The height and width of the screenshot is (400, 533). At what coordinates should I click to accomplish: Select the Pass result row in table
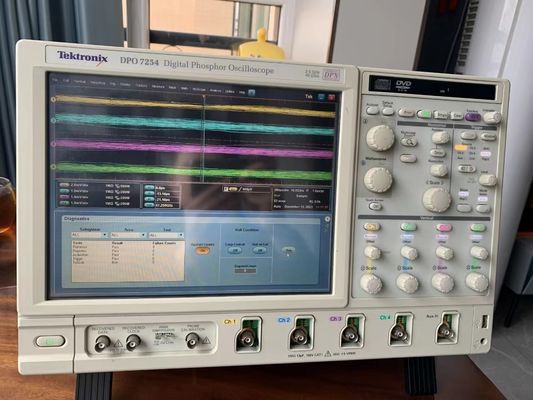click(x=128, y=247)
